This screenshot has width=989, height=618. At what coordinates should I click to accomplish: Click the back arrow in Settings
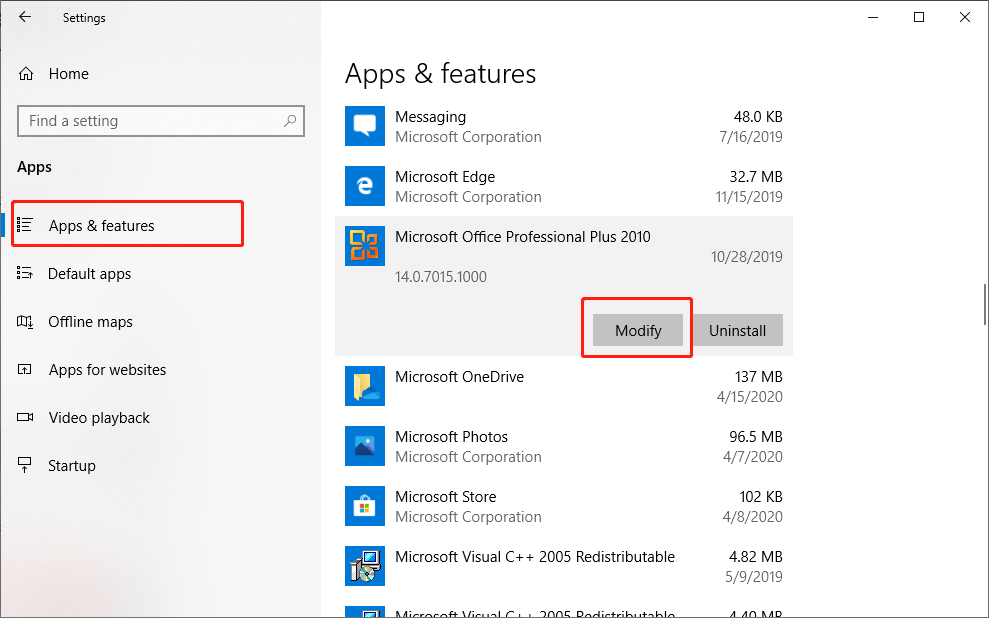pyautogui.click(x=25, y=17)
